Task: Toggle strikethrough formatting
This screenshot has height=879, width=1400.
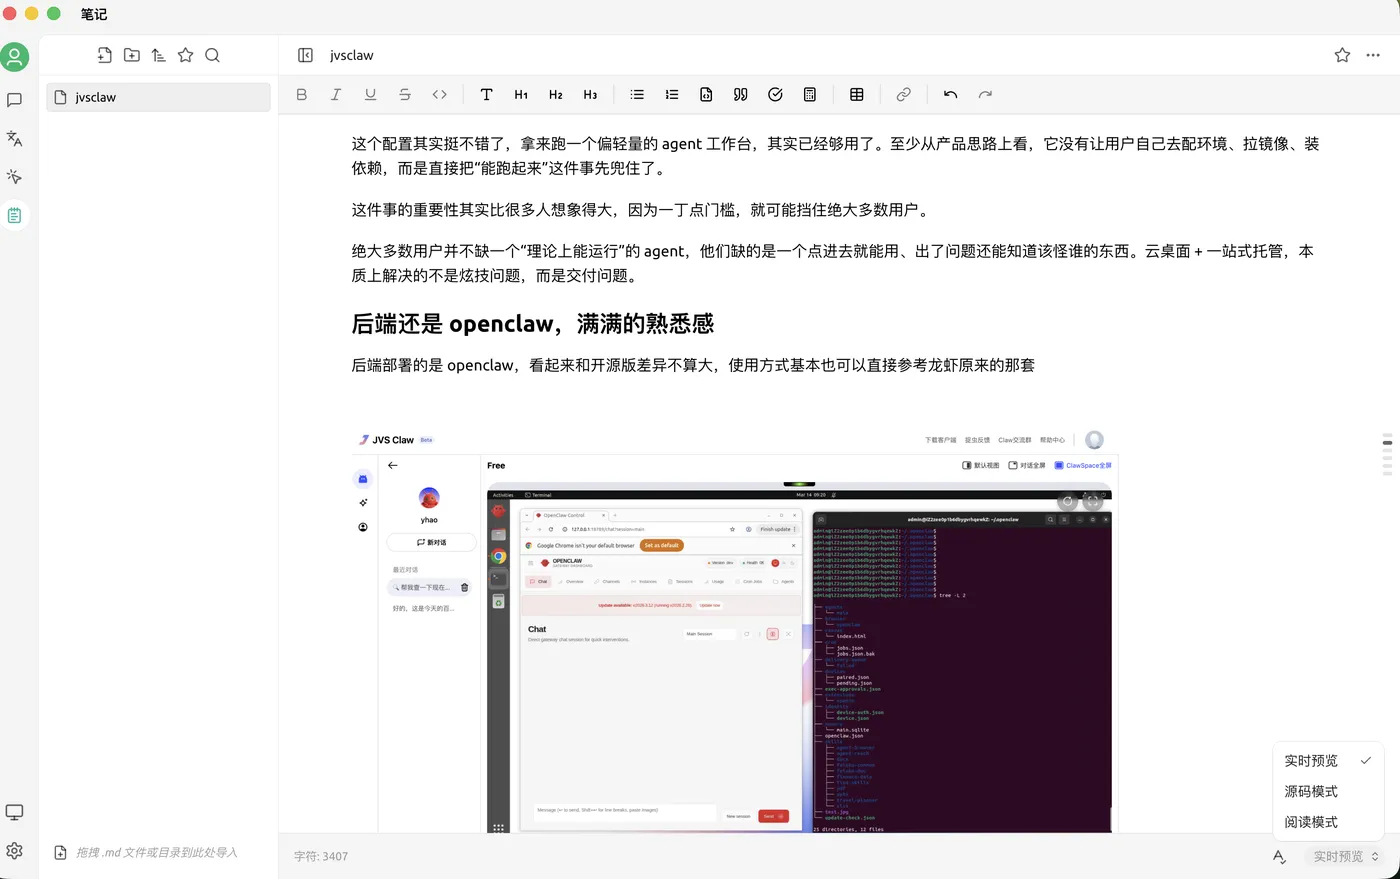Action: (405, 94)
